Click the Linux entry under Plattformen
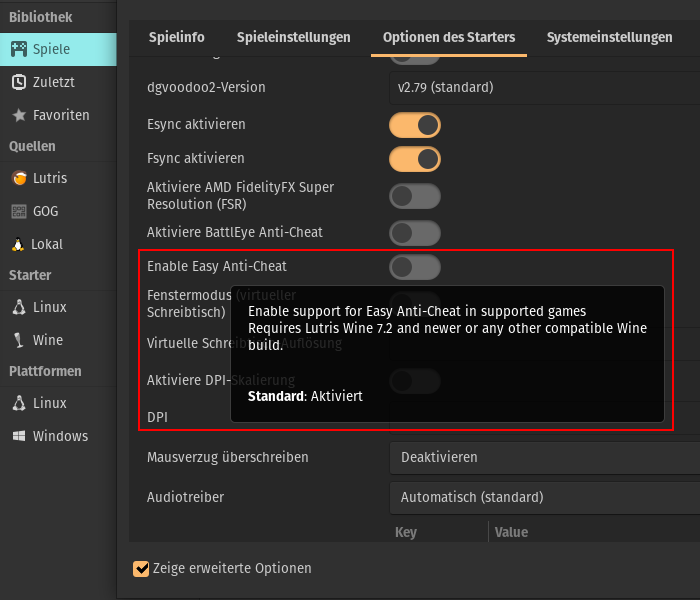This screenshot has width=700, height=600. pos(49,403)
